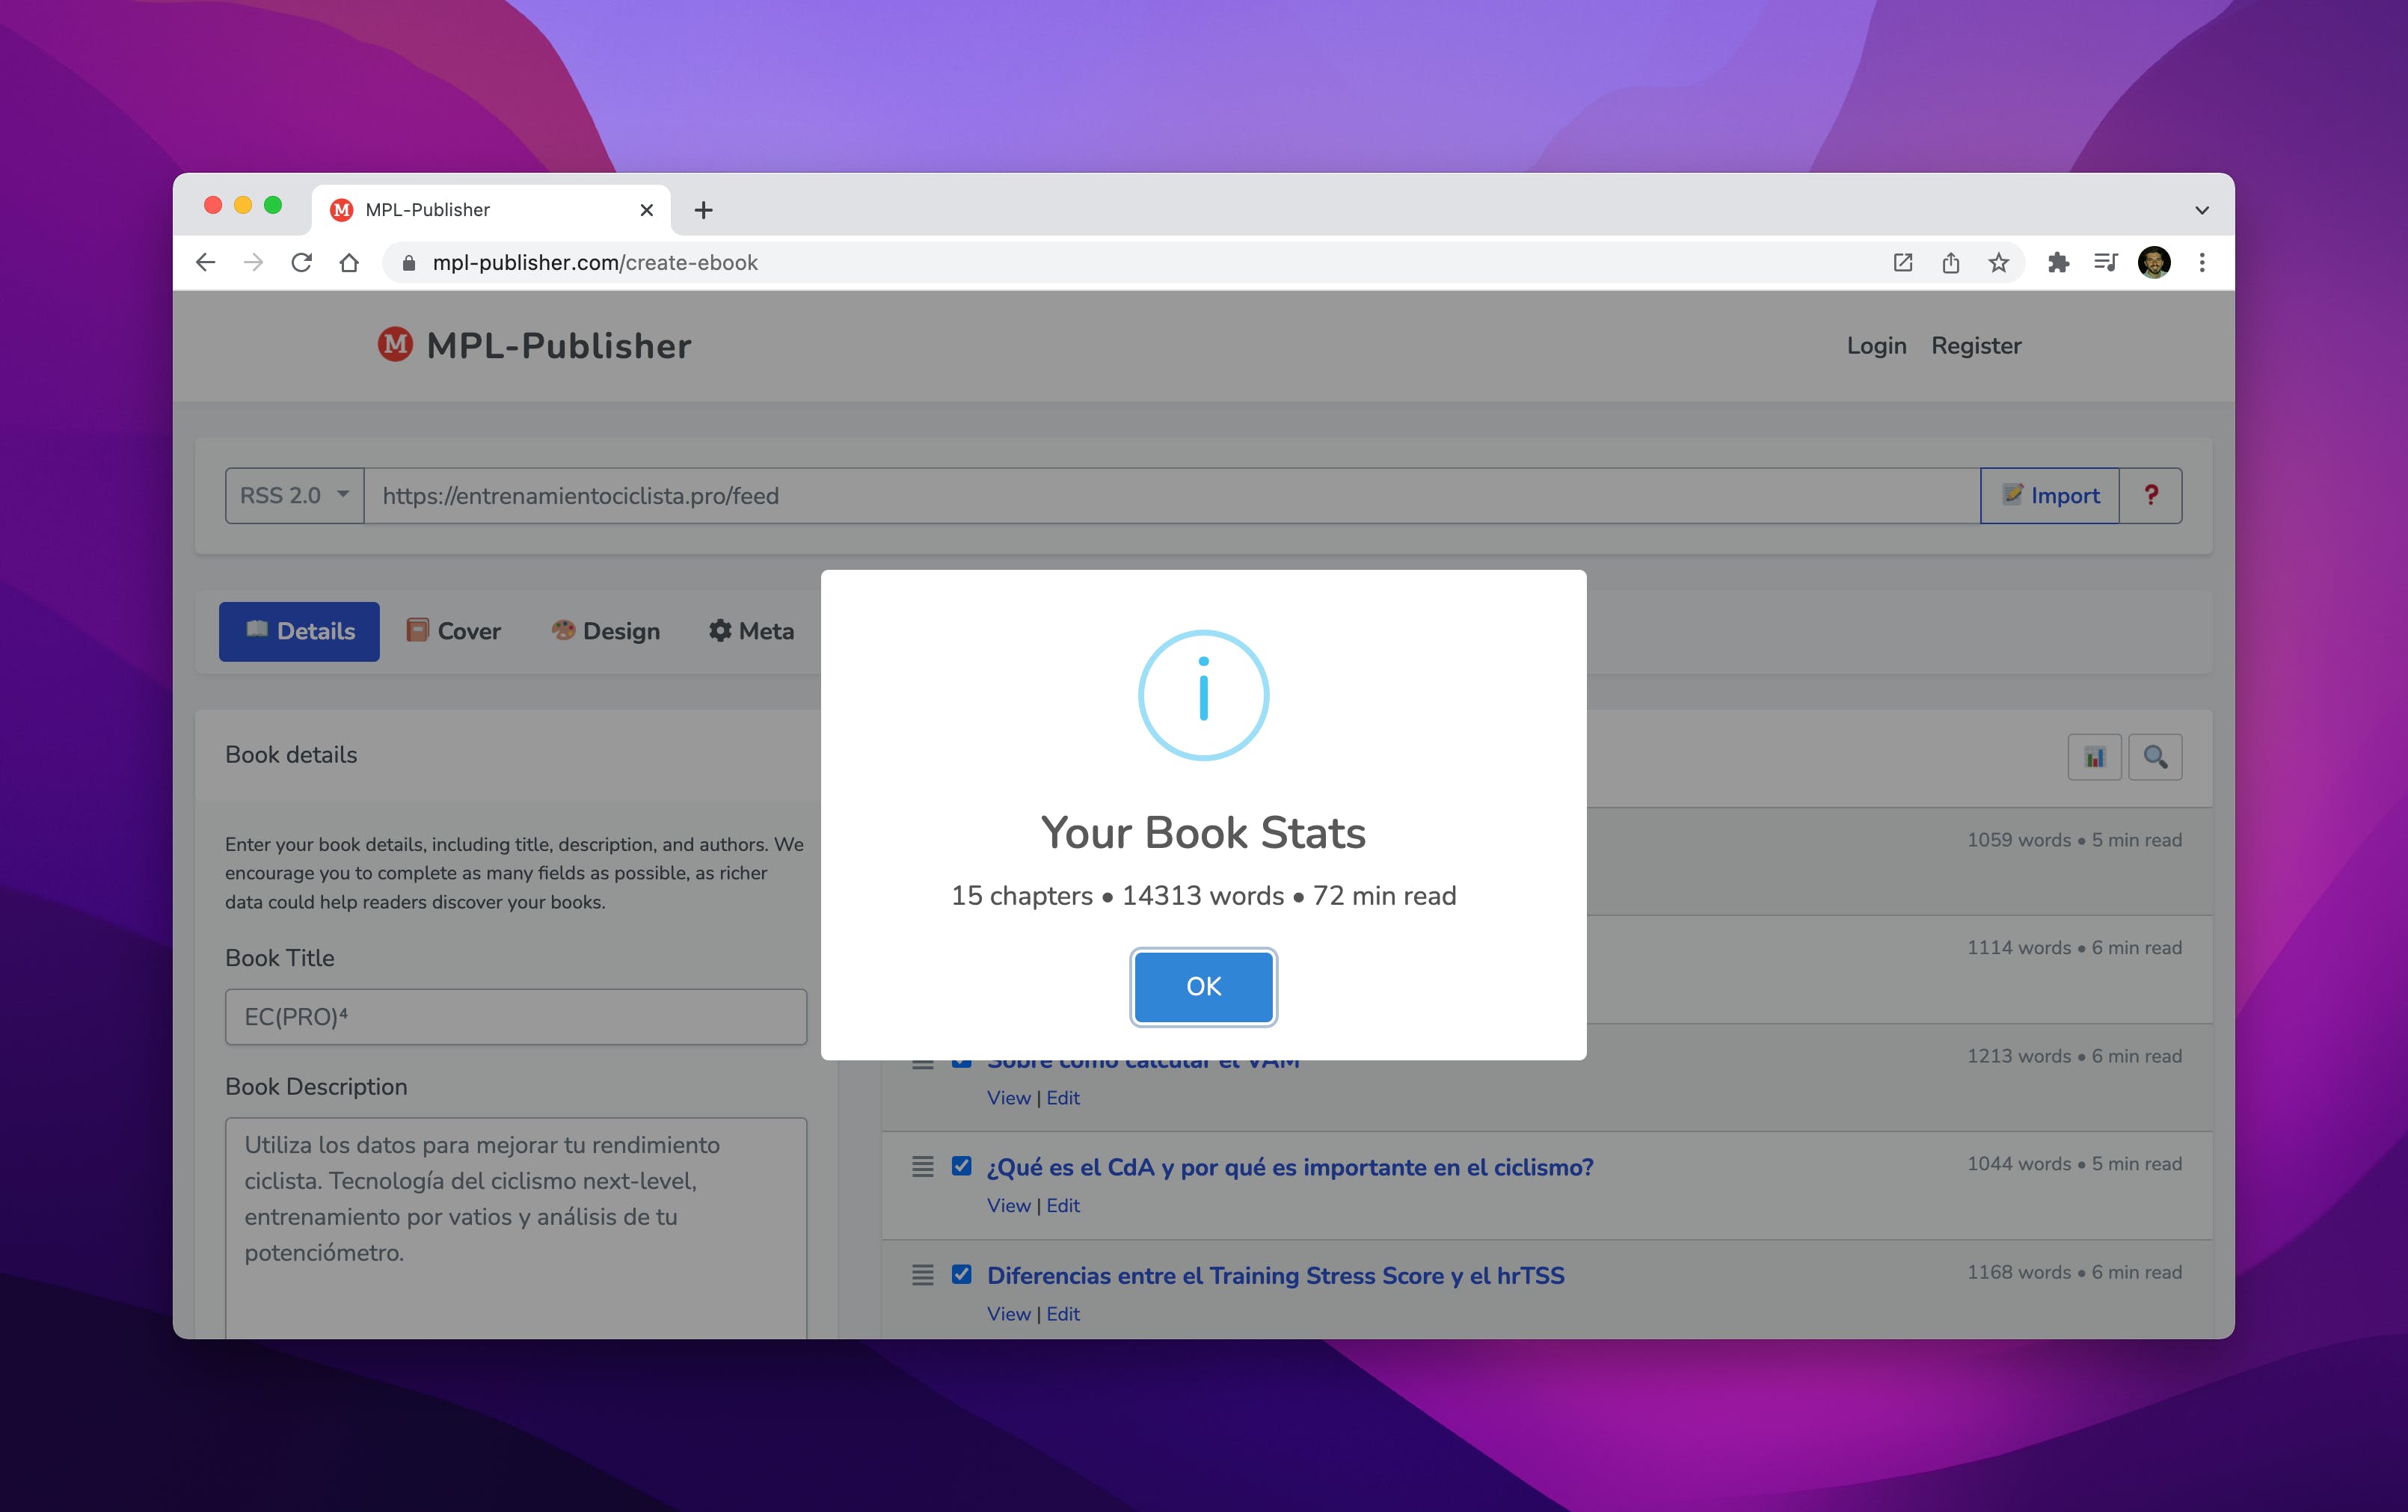Click the Book Title input field

pyautogui.click(x=515, y=1017)
